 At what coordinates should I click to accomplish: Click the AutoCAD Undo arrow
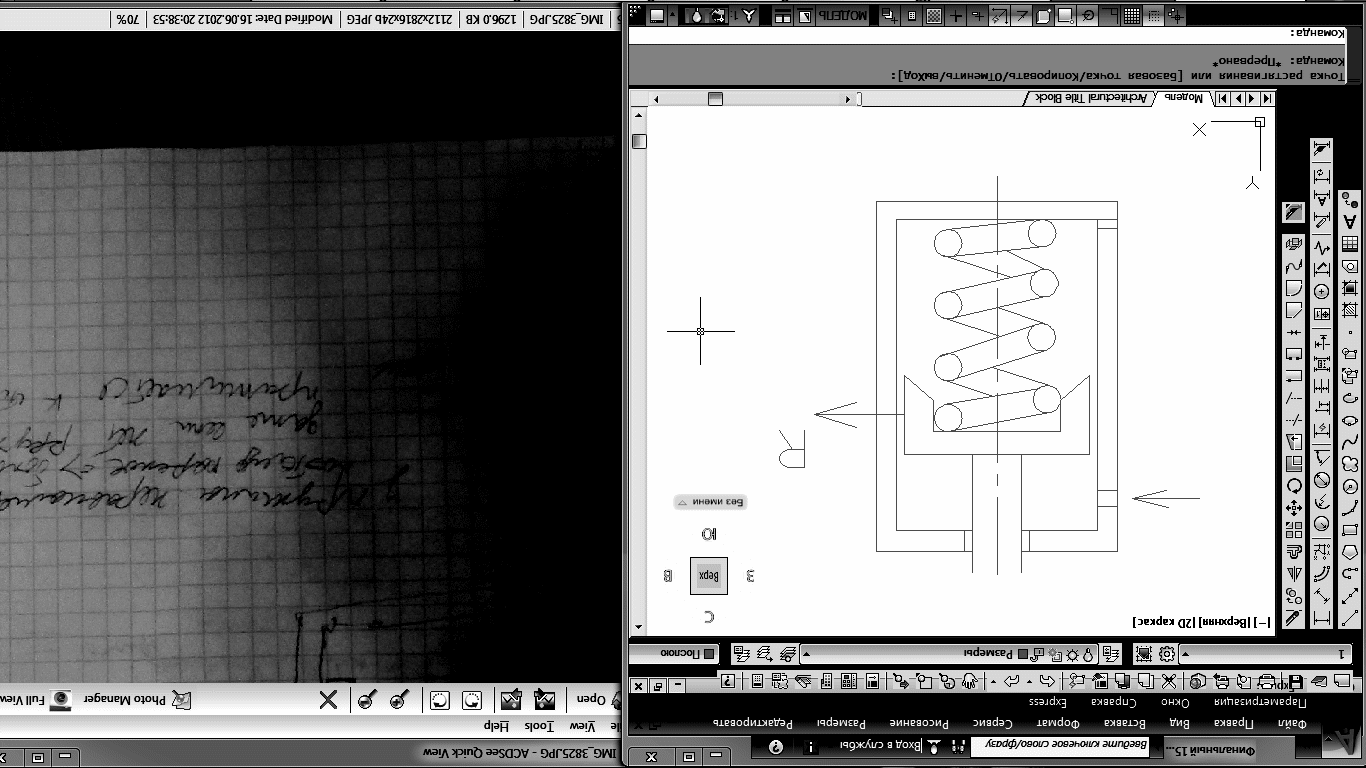(1046, 682)
